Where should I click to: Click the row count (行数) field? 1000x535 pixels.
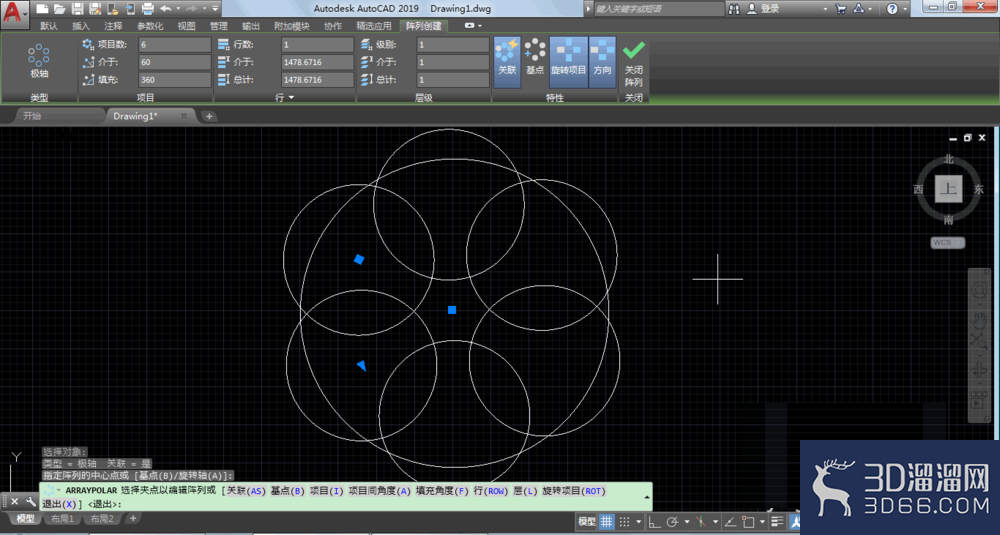click(x=318, y=45)
